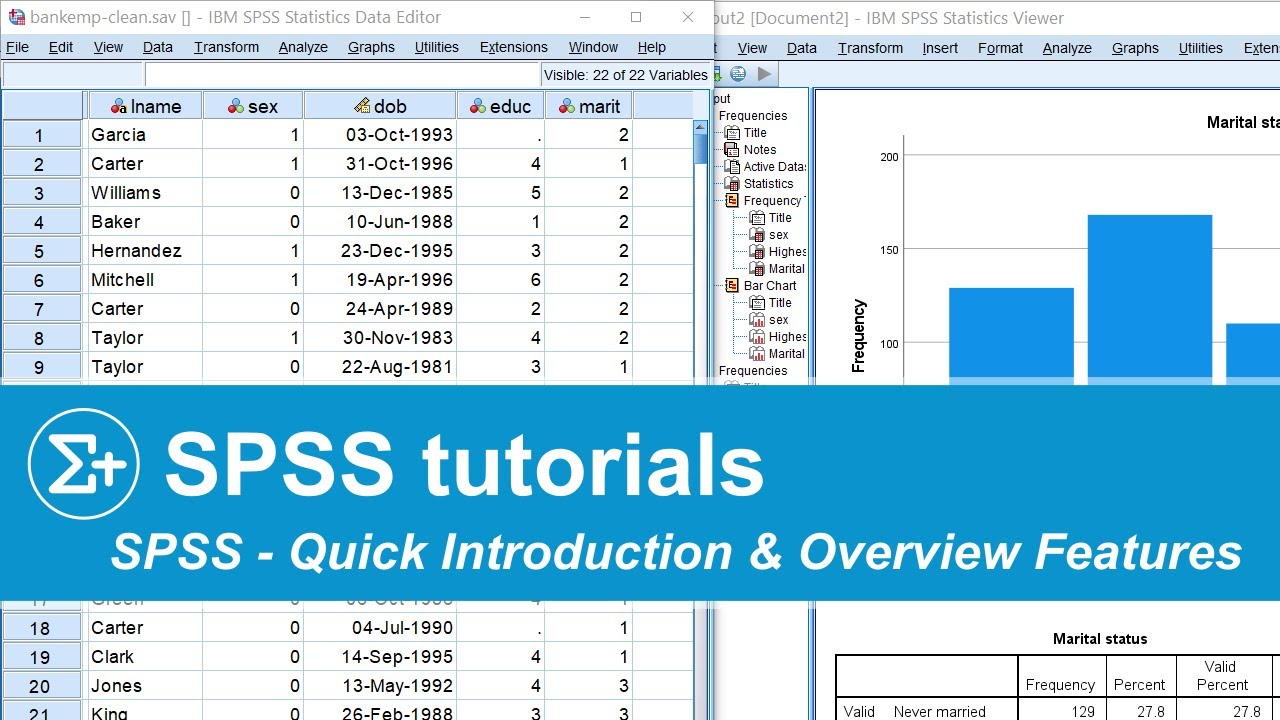This screenshot has height=720, width=1280.
Task: Click the nominal icon in the marit column header
Action: point(566,106)
